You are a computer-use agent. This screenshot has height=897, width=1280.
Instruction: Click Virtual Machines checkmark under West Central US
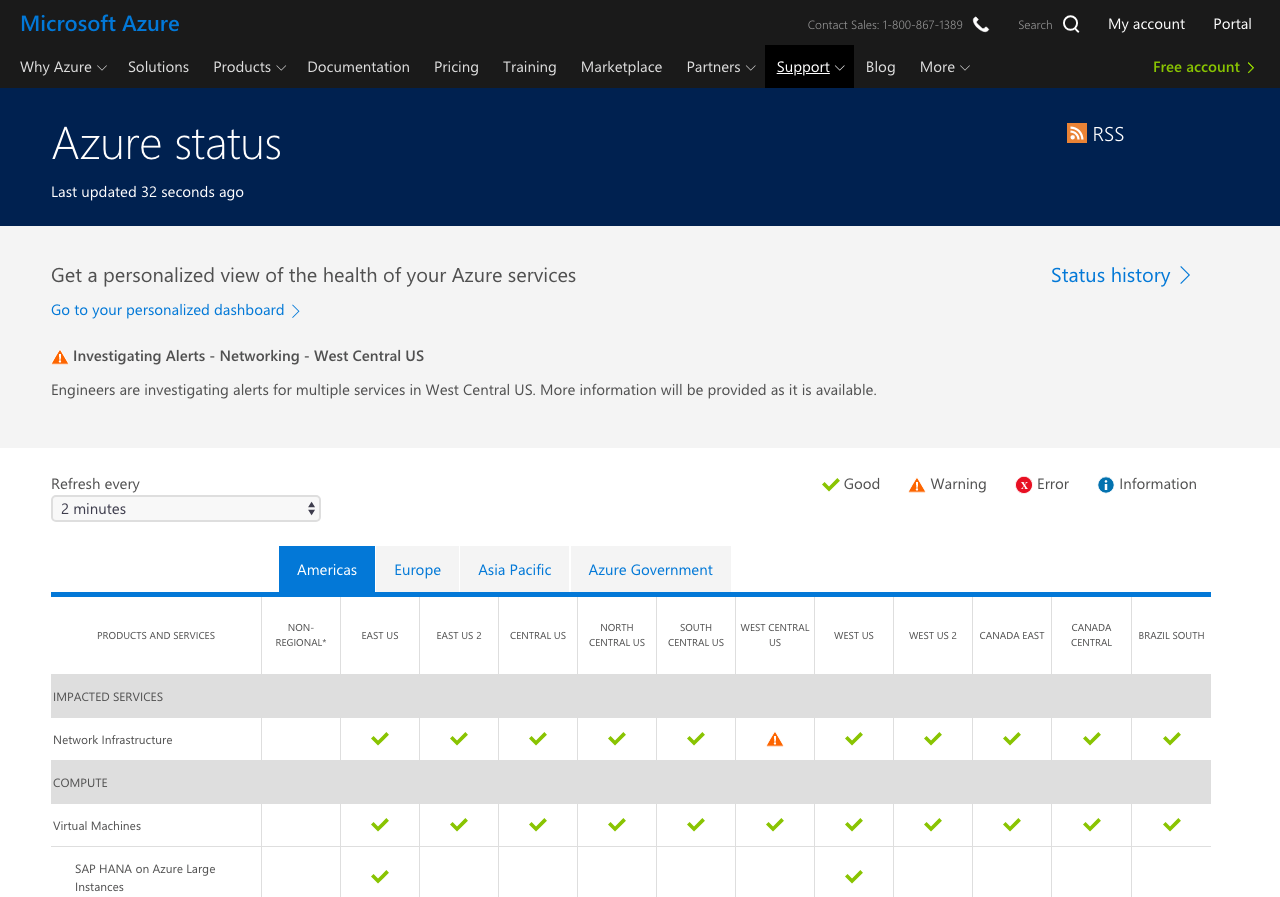(x=775, y=825)
